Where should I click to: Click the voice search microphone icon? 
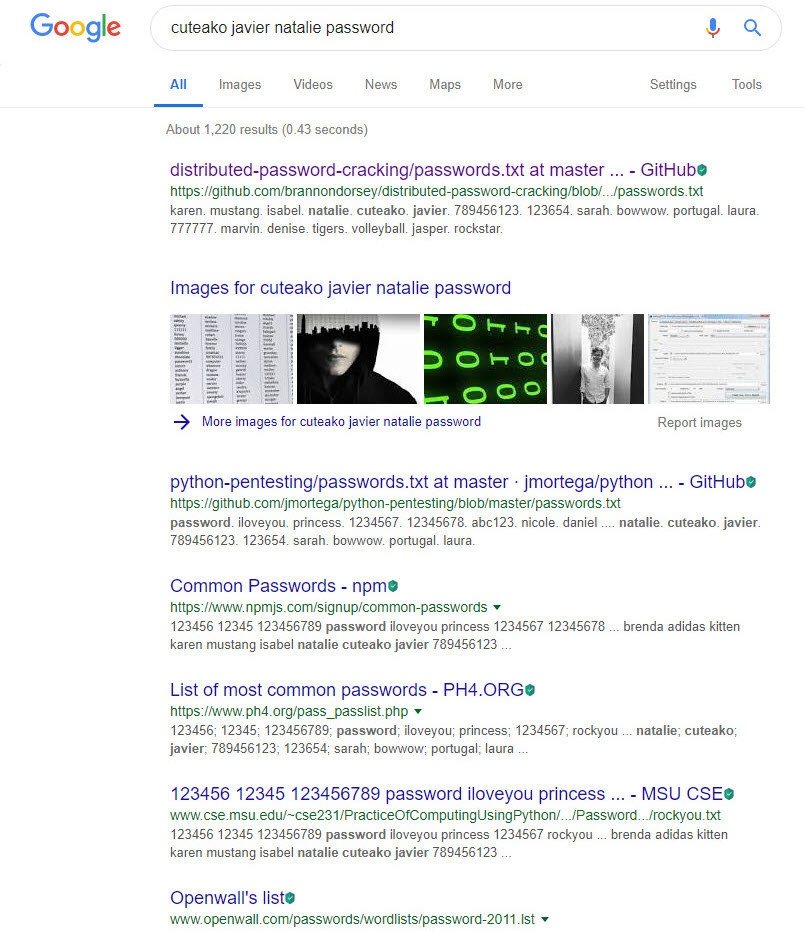pos(712,27)
